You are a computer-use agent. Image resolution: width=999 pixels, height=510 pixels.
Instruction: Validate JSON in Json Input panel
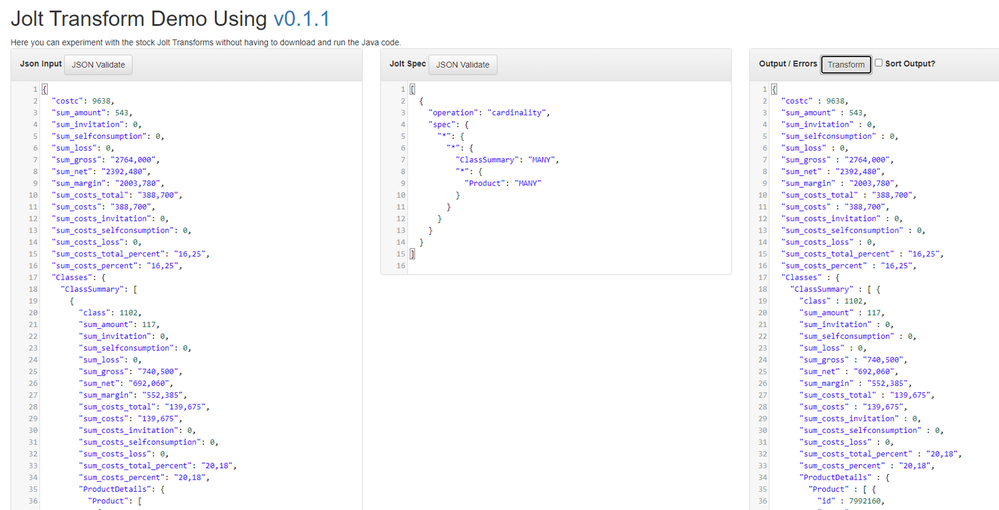[x=98, y=64]
